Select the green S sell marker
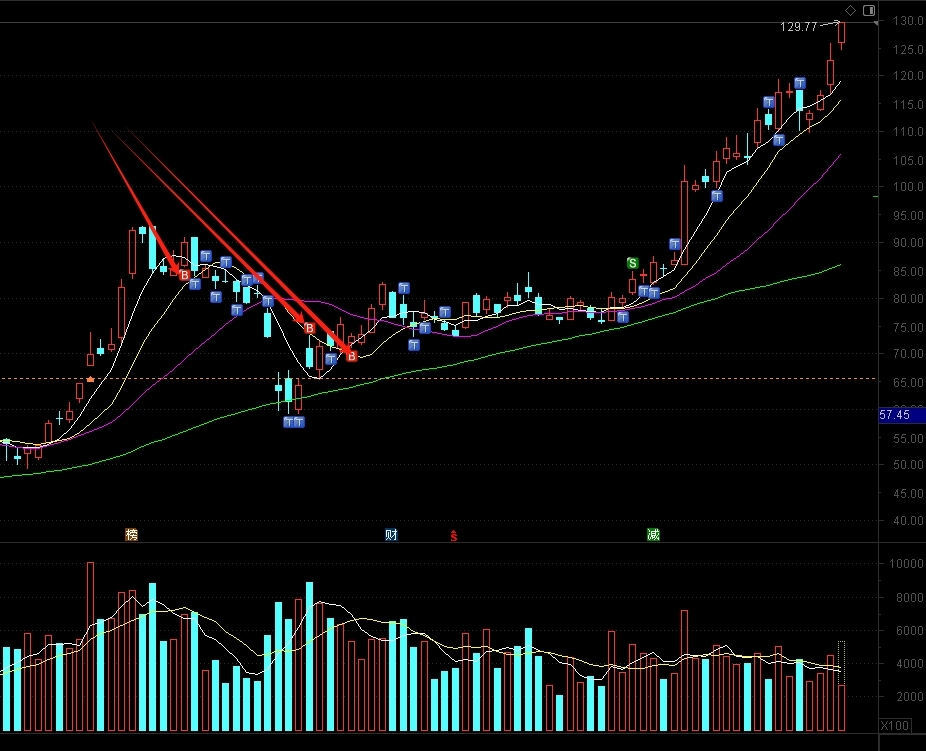The image size is (926, 751). (x=632, y=263)
